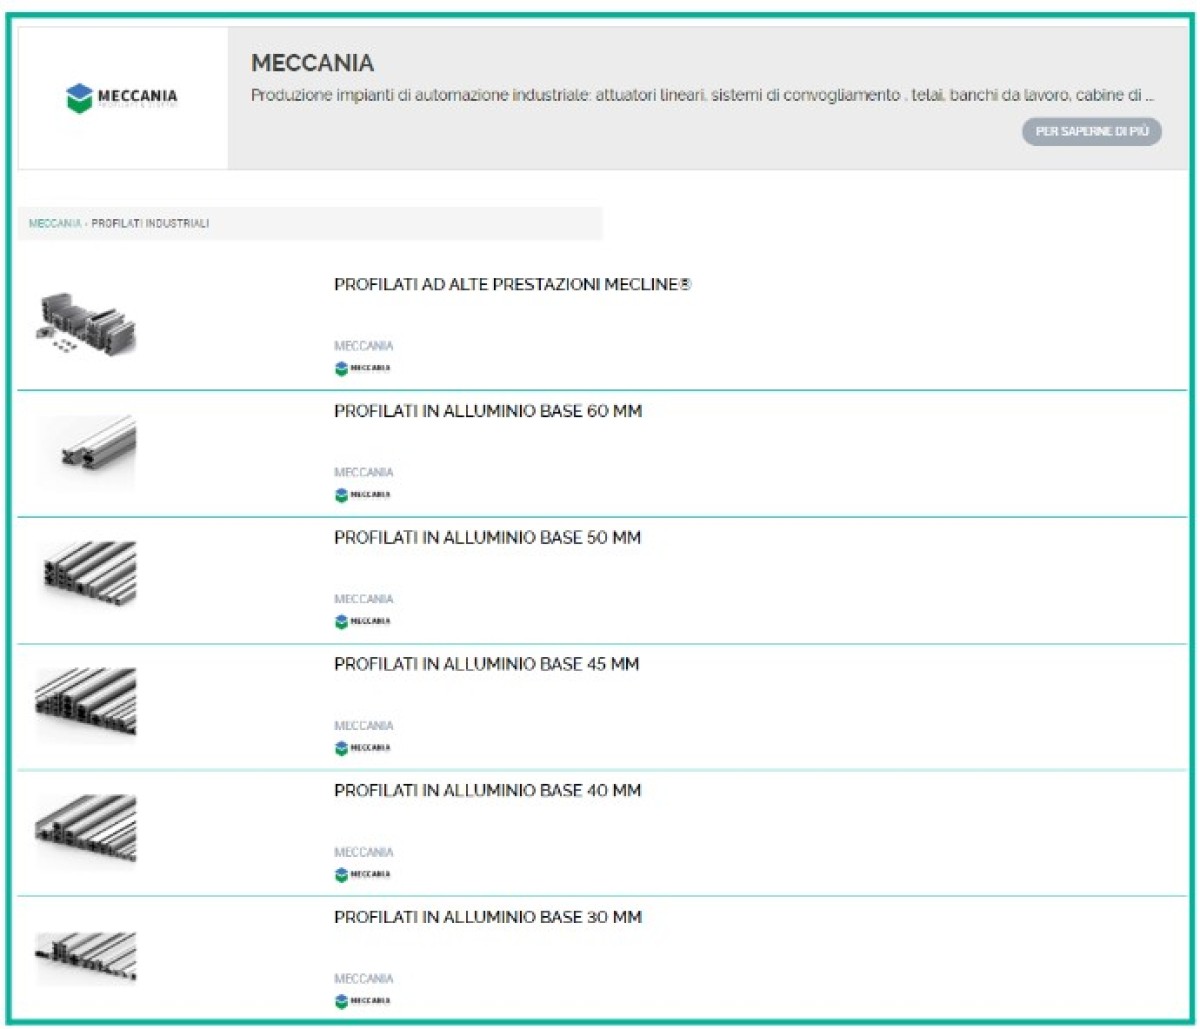Open Profilati in alluminio base 45 mm
Image resolution: width=1200 pixels, height=1029 pixels.
click(487, 664)
